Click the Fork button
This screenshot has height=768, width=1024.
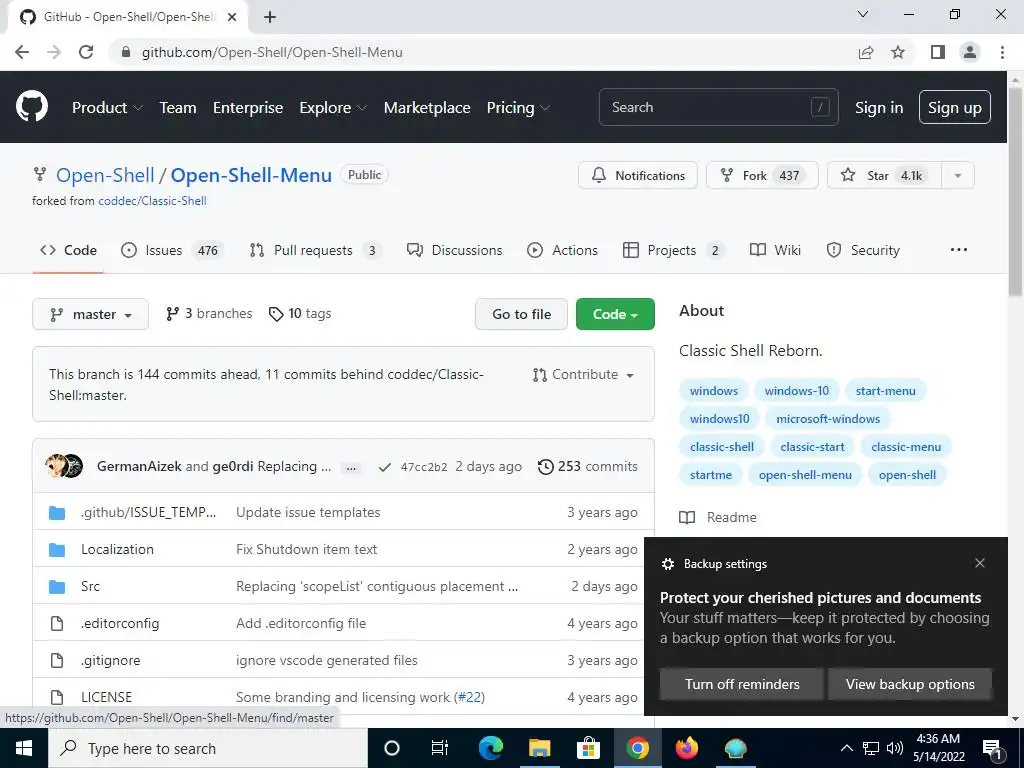click(762, 175)
